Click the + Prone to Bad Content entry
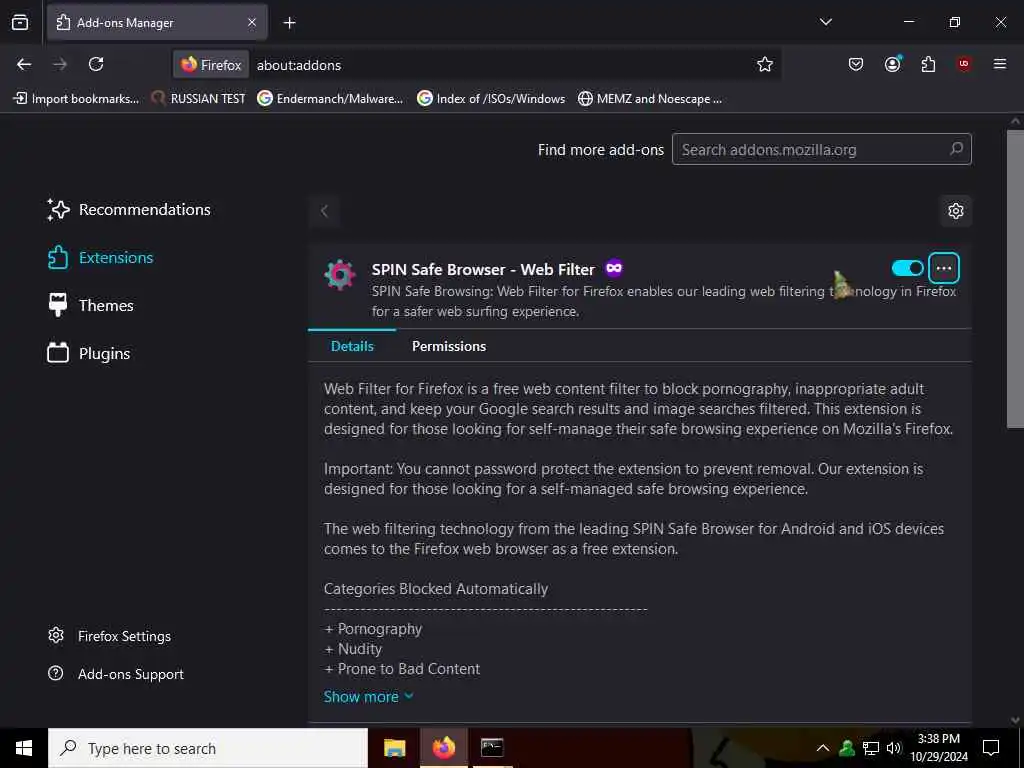1024x768 pixels. click(402, 669)
